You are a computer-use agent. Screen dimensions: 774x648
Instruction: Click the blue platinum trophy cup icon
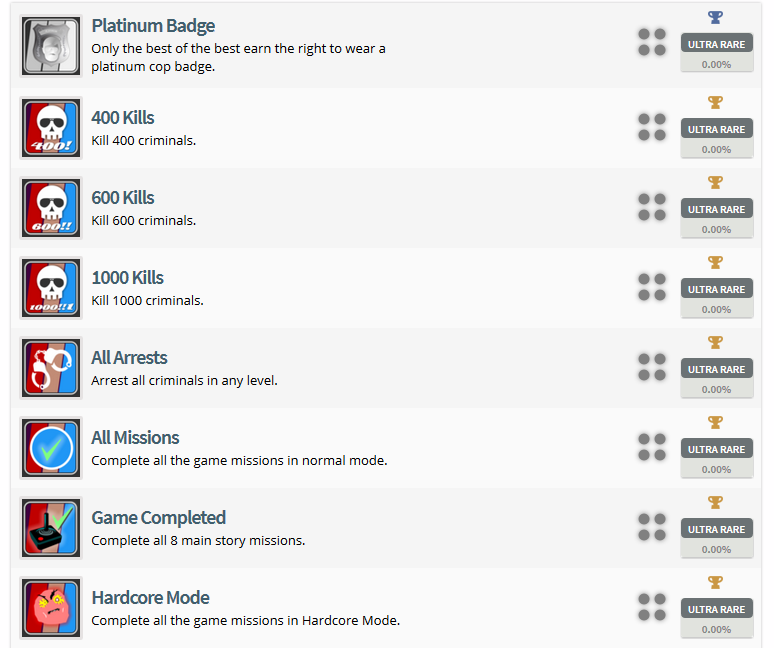(x=715, y=18)
